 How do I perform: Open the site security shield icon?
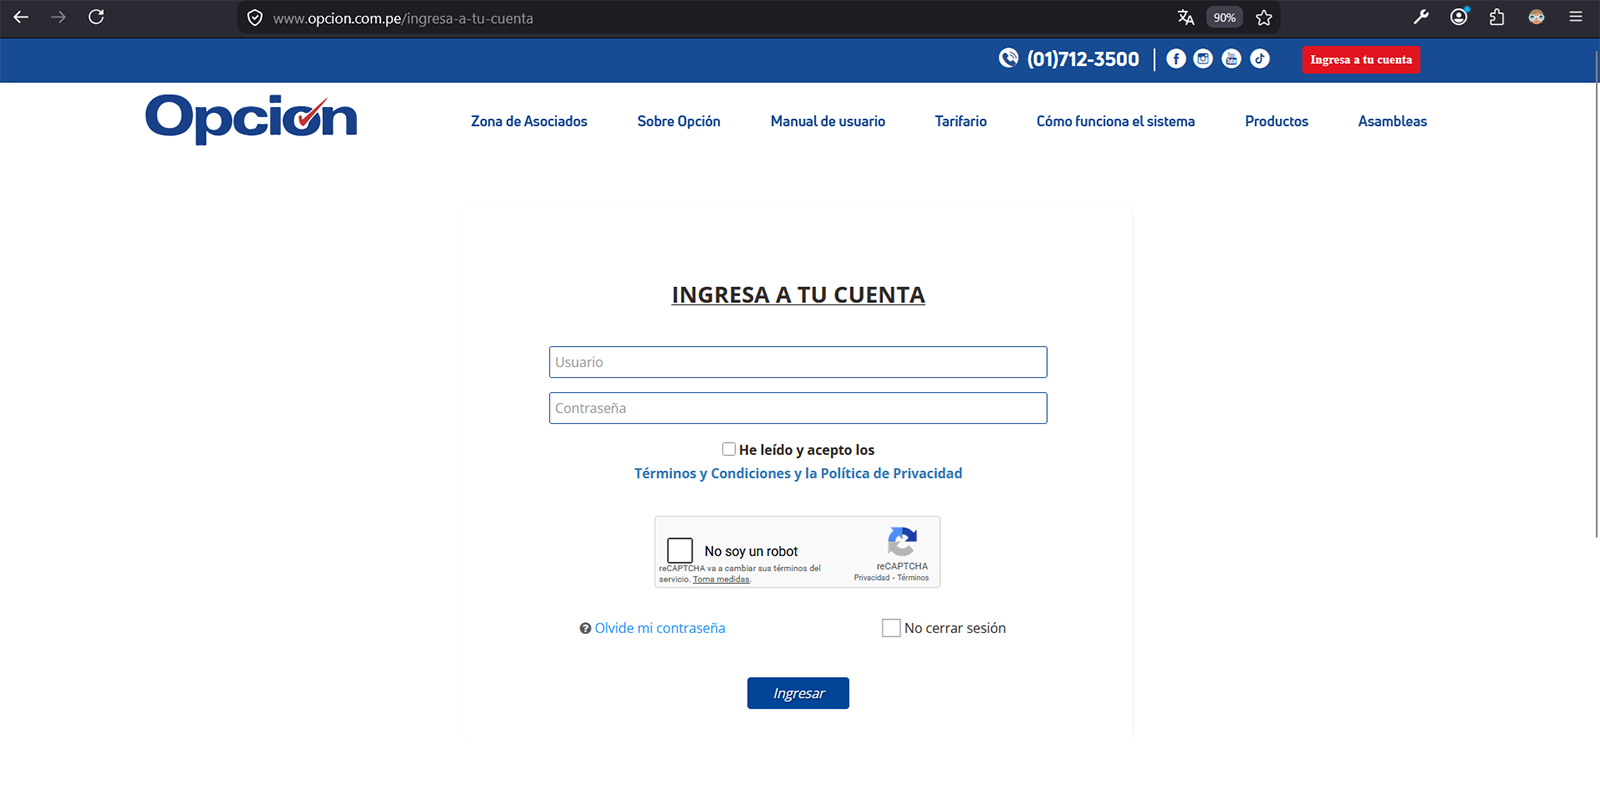(255, 18)
